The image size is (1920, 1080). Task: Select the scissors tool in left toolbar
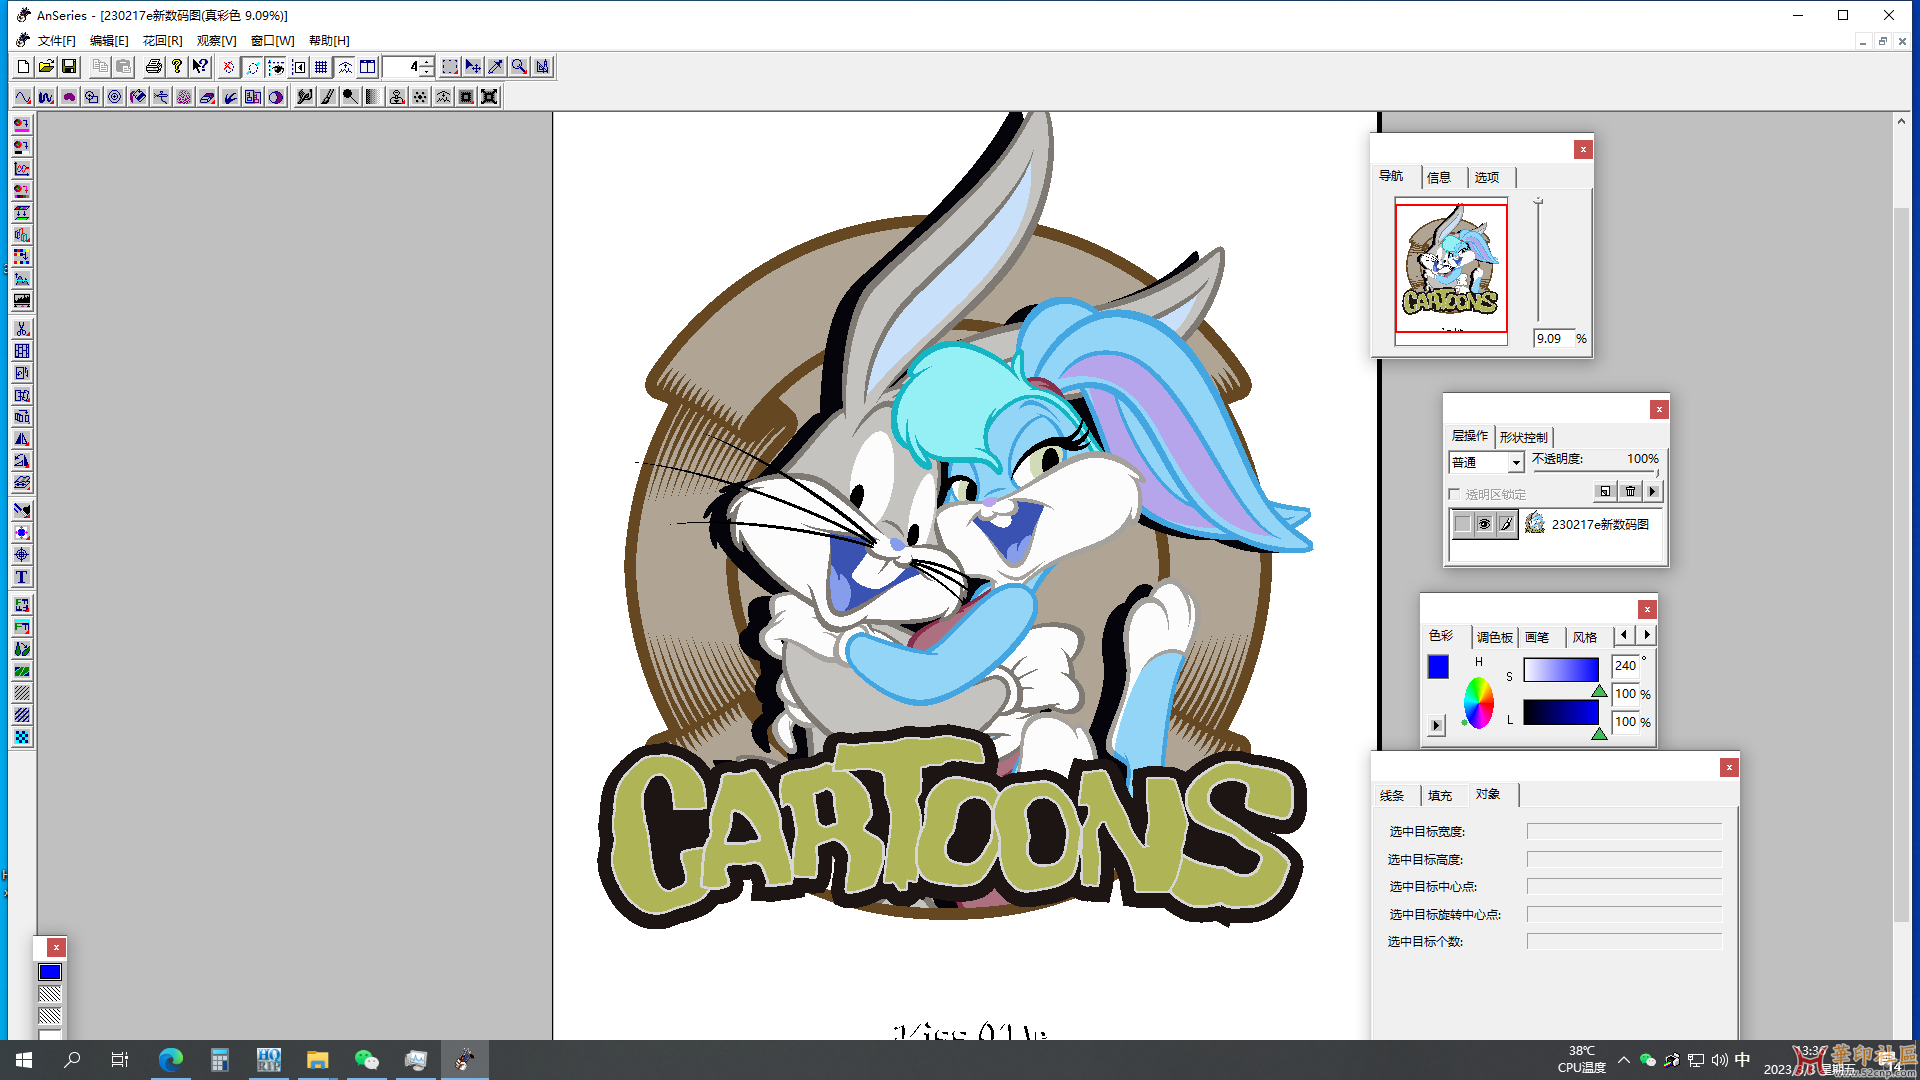coord(22,329)
